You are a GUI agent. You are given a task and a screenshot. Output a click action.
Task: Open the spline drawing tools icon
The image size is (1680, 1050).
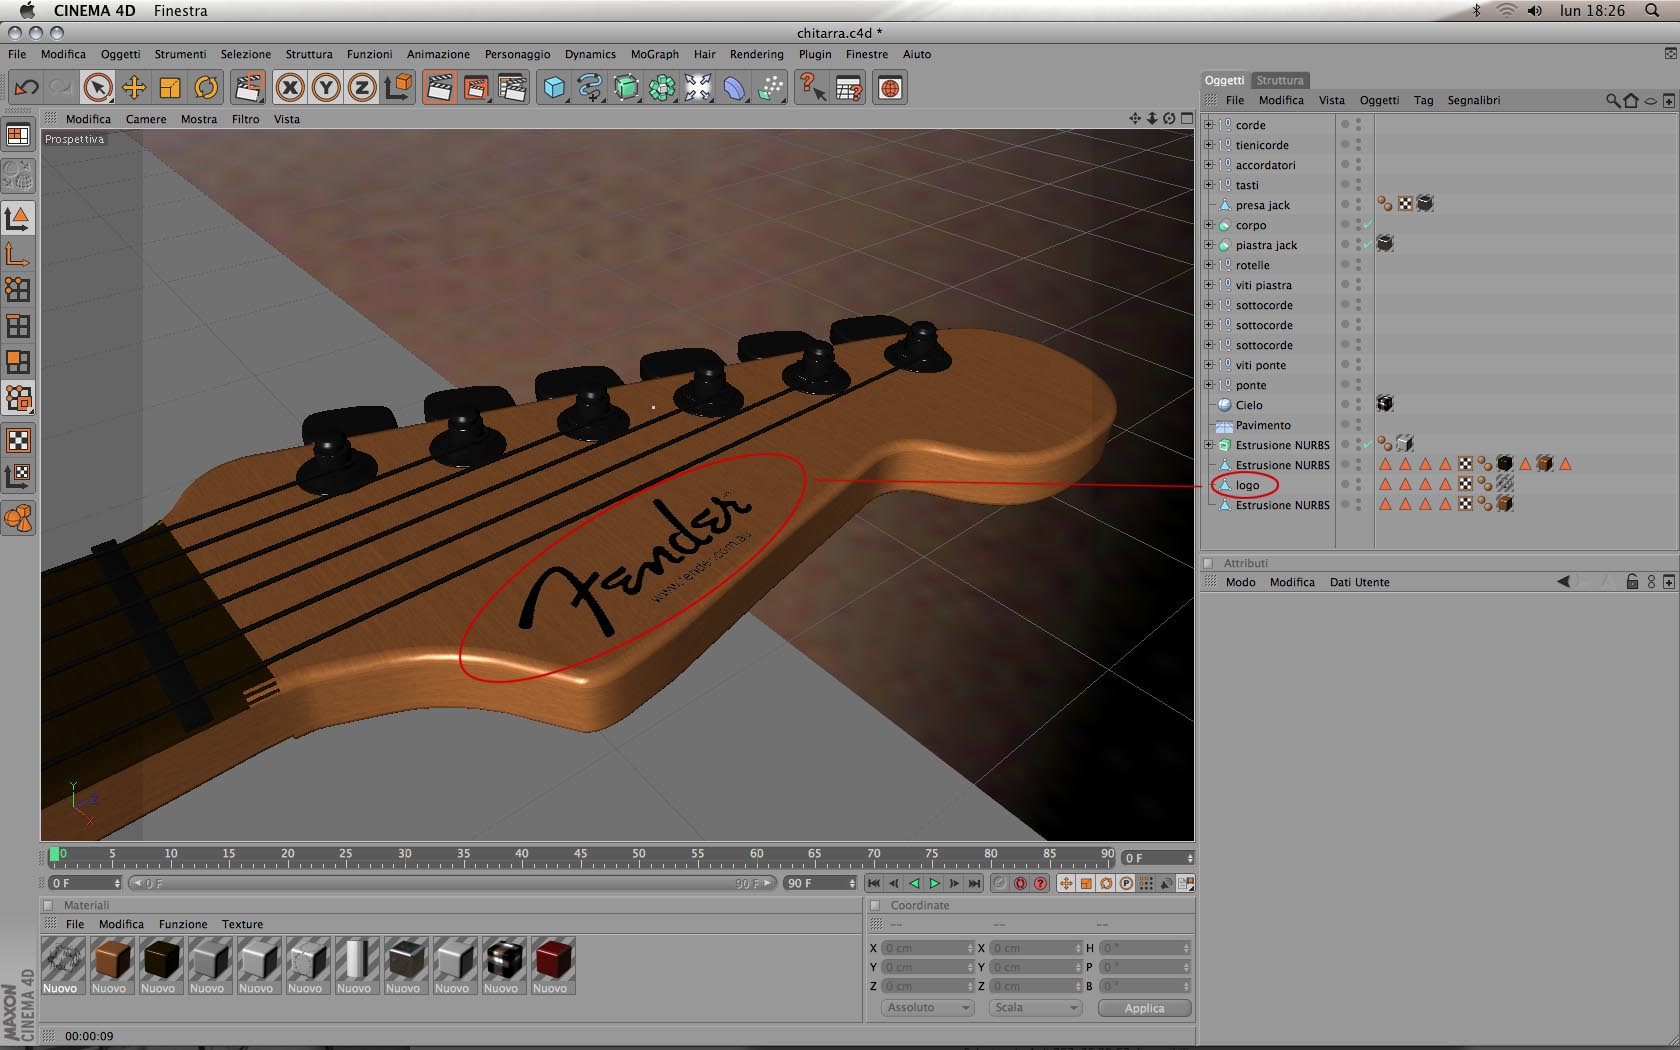pyautogui.click(x=590, y=88)
